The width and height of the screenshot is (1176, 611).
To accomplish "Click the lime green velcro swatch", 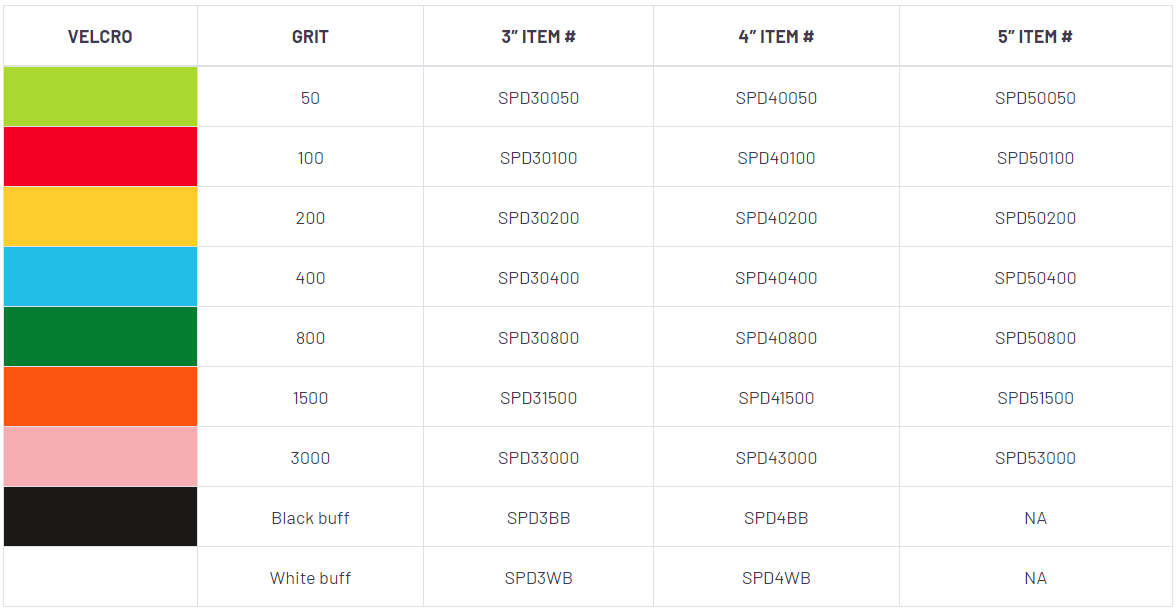I will 100,97.
